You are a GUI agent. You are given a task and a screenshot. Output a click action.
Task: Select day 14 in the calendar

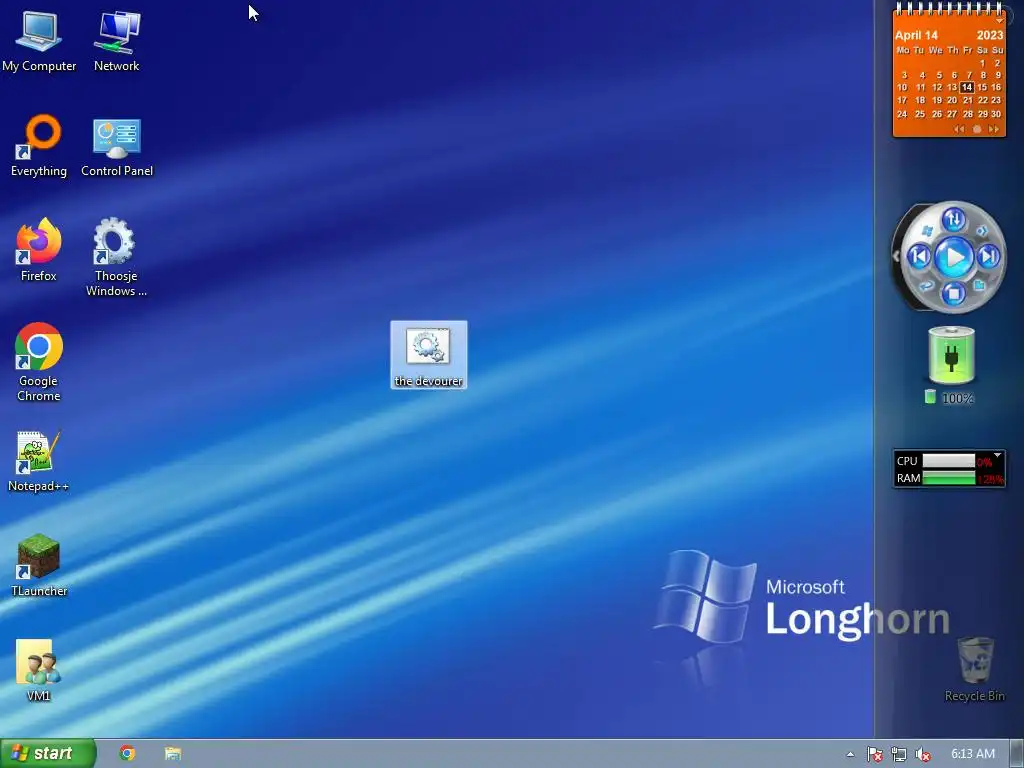(967, 88)
